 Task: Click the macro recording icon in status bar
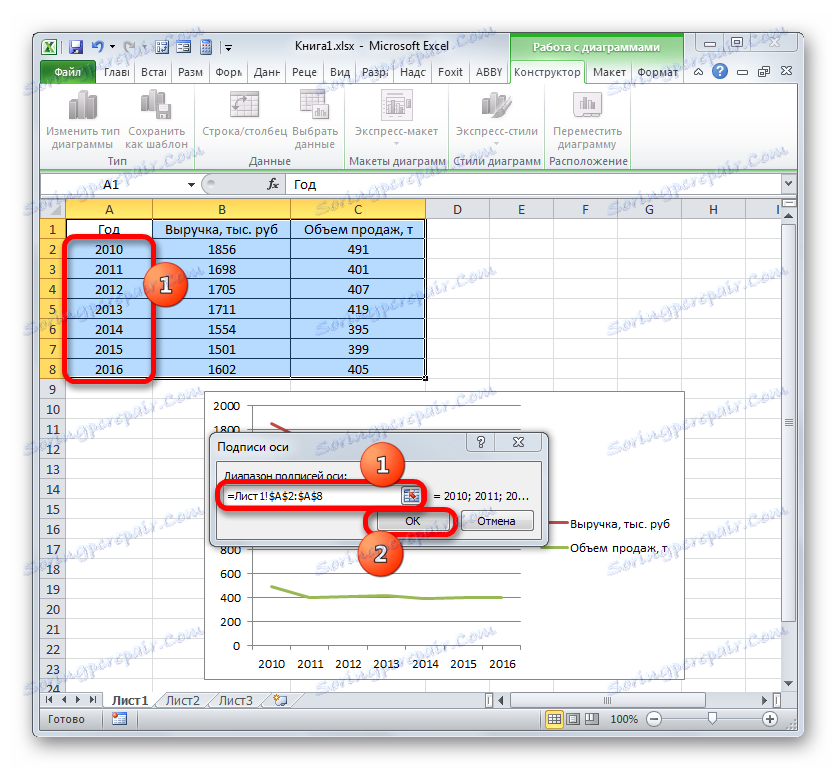[x=120, y=719]
